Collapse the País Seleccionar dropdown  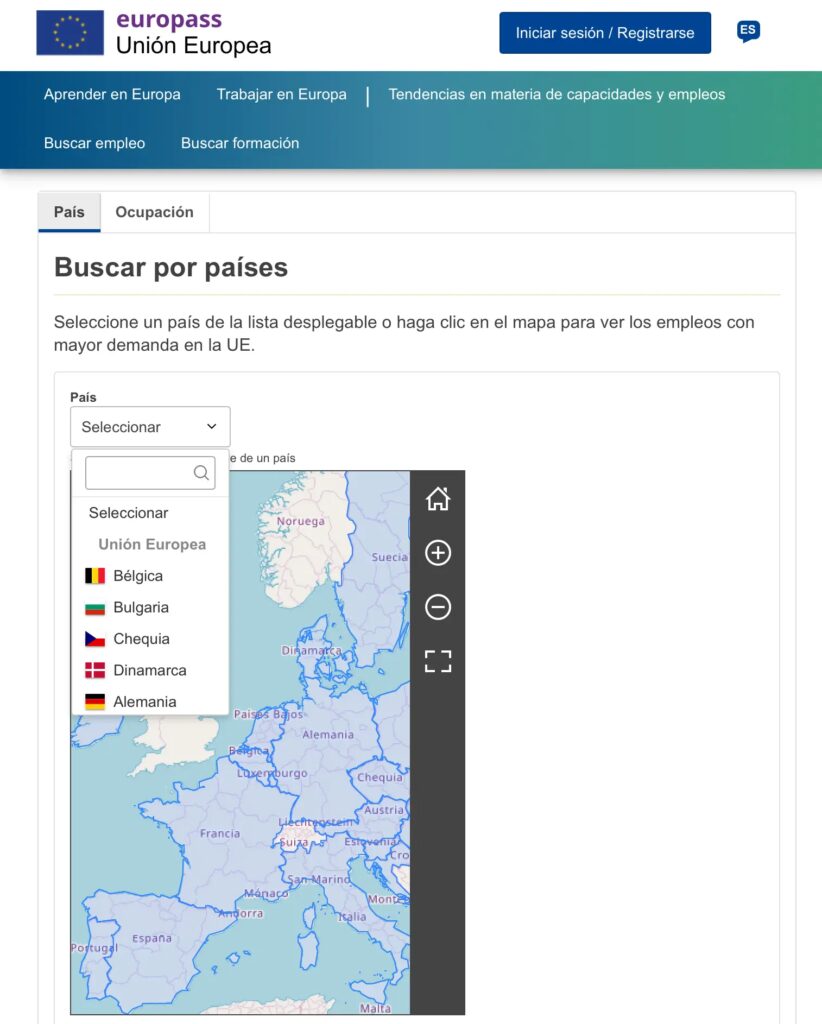click(150, 427)
